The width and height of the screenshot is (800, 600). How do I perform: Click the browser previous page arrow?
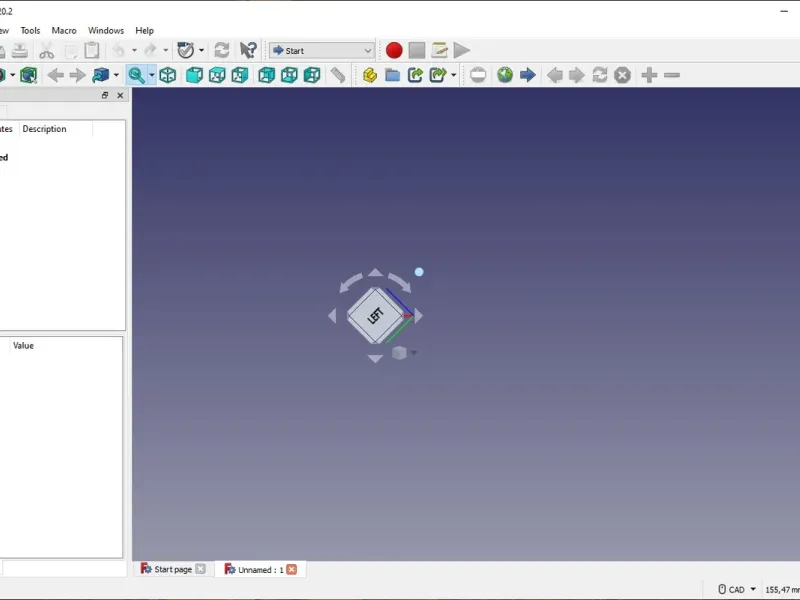[x=554, y=76]
